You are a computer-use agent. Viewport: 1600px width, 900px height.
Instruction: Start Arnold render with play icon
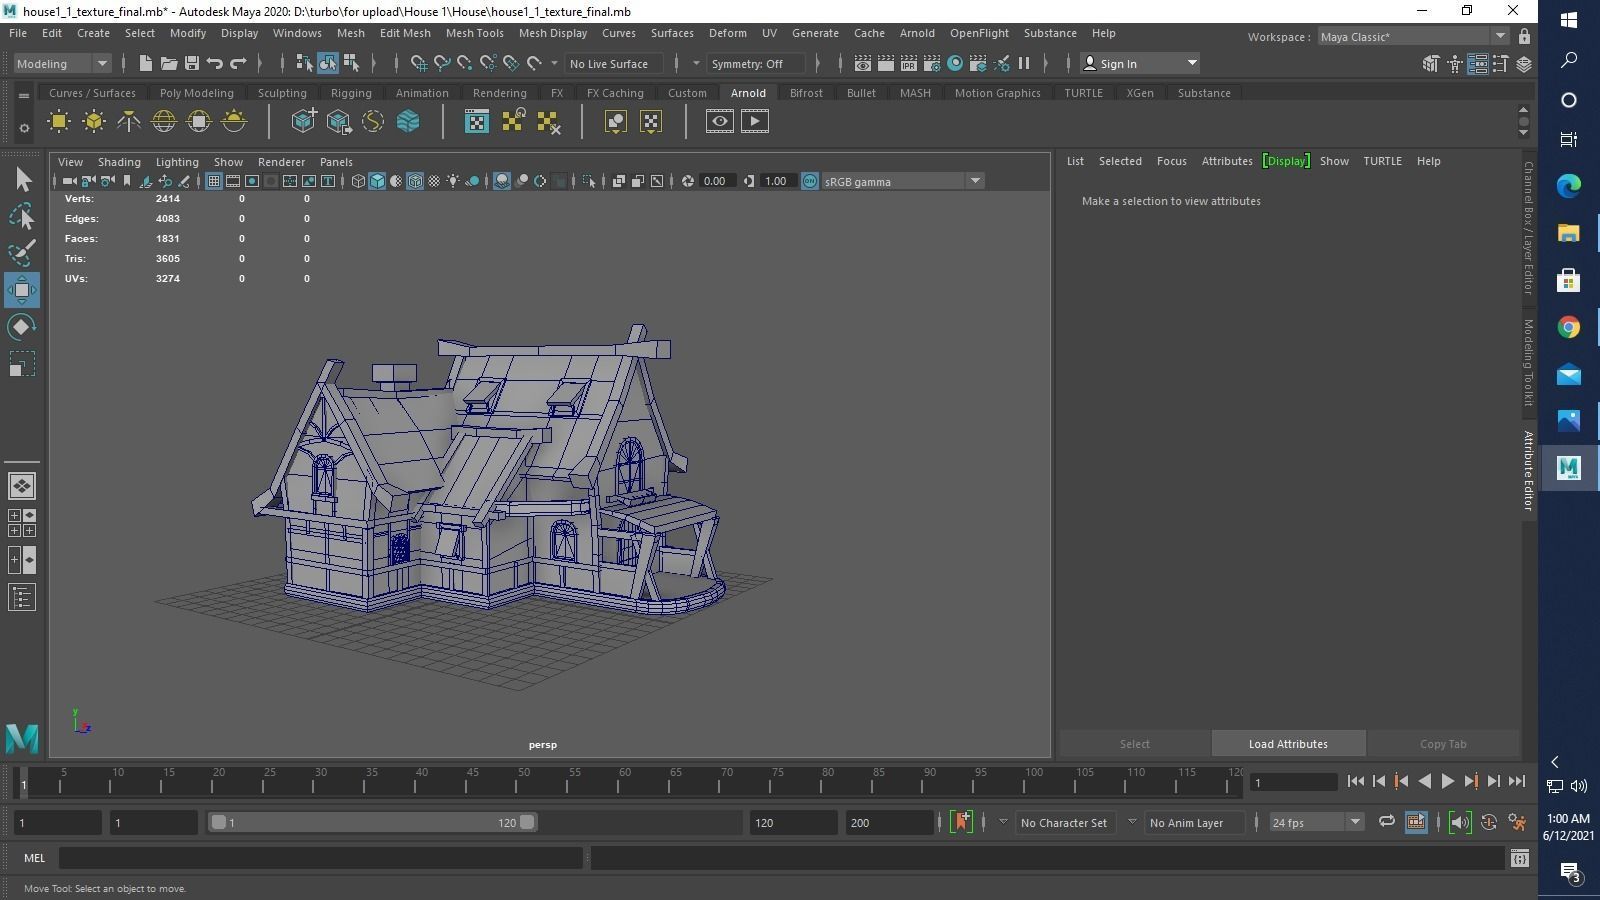click(755, 122)
